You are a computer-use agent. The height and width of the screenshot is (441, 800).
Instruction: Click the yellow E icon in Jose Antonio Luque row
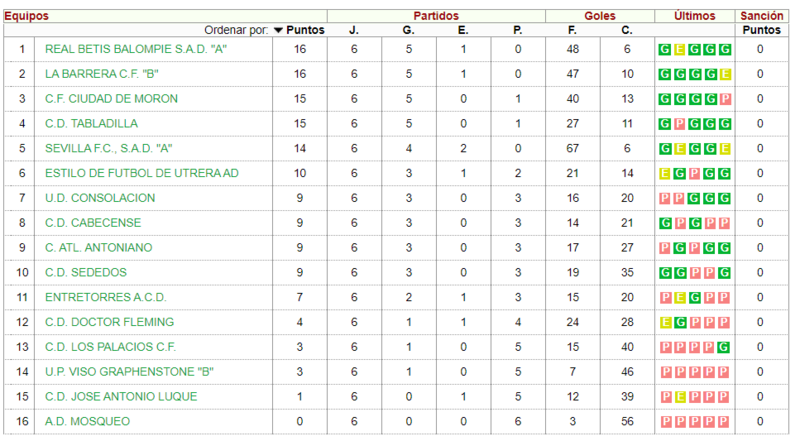pyautogui.click(x=680, y=397)
